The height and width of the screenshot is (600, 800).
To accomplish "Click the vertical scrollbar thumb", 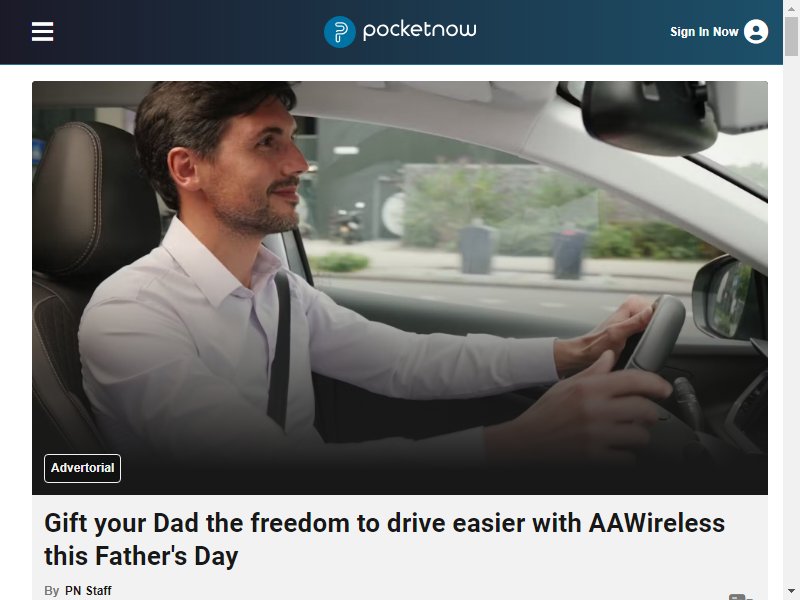I will 791,36.
